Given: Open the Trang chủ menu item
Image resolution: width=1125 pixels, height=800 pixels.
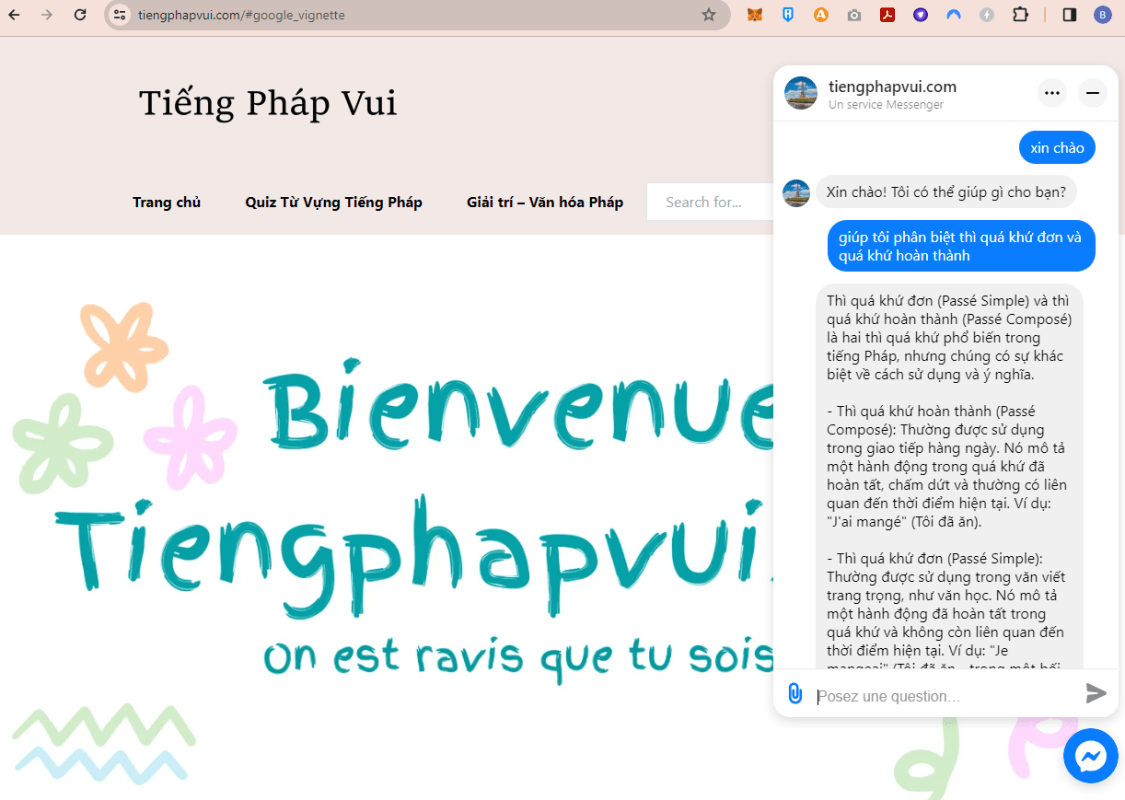Looking at the screenshot, I should click(x=166, y=202).
